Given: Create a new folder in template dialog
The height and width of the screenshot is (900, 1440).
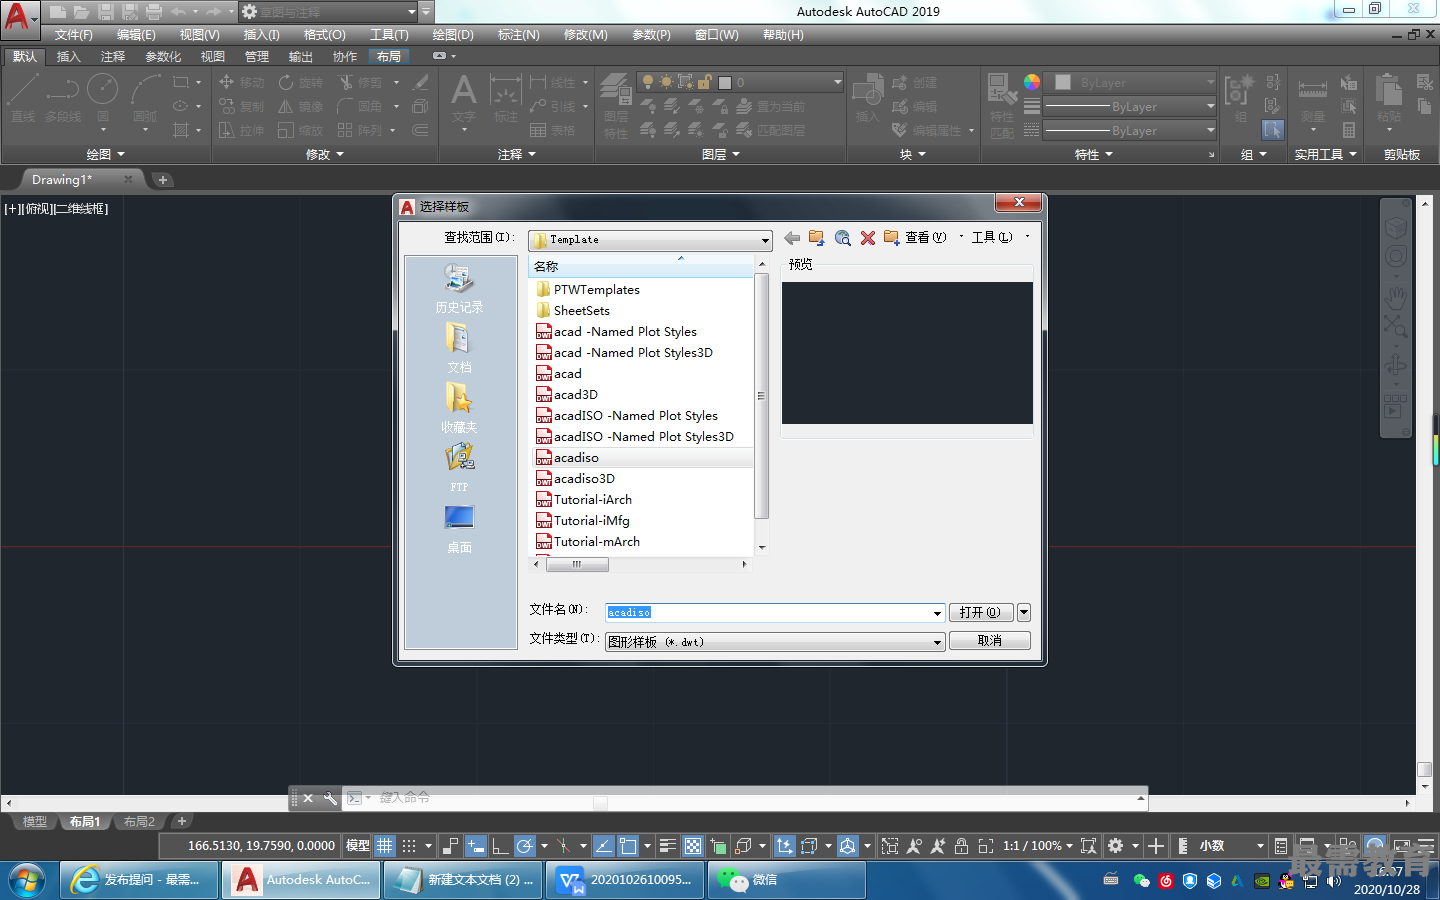Looking at the screenshot, I should [x=892, y=238].
